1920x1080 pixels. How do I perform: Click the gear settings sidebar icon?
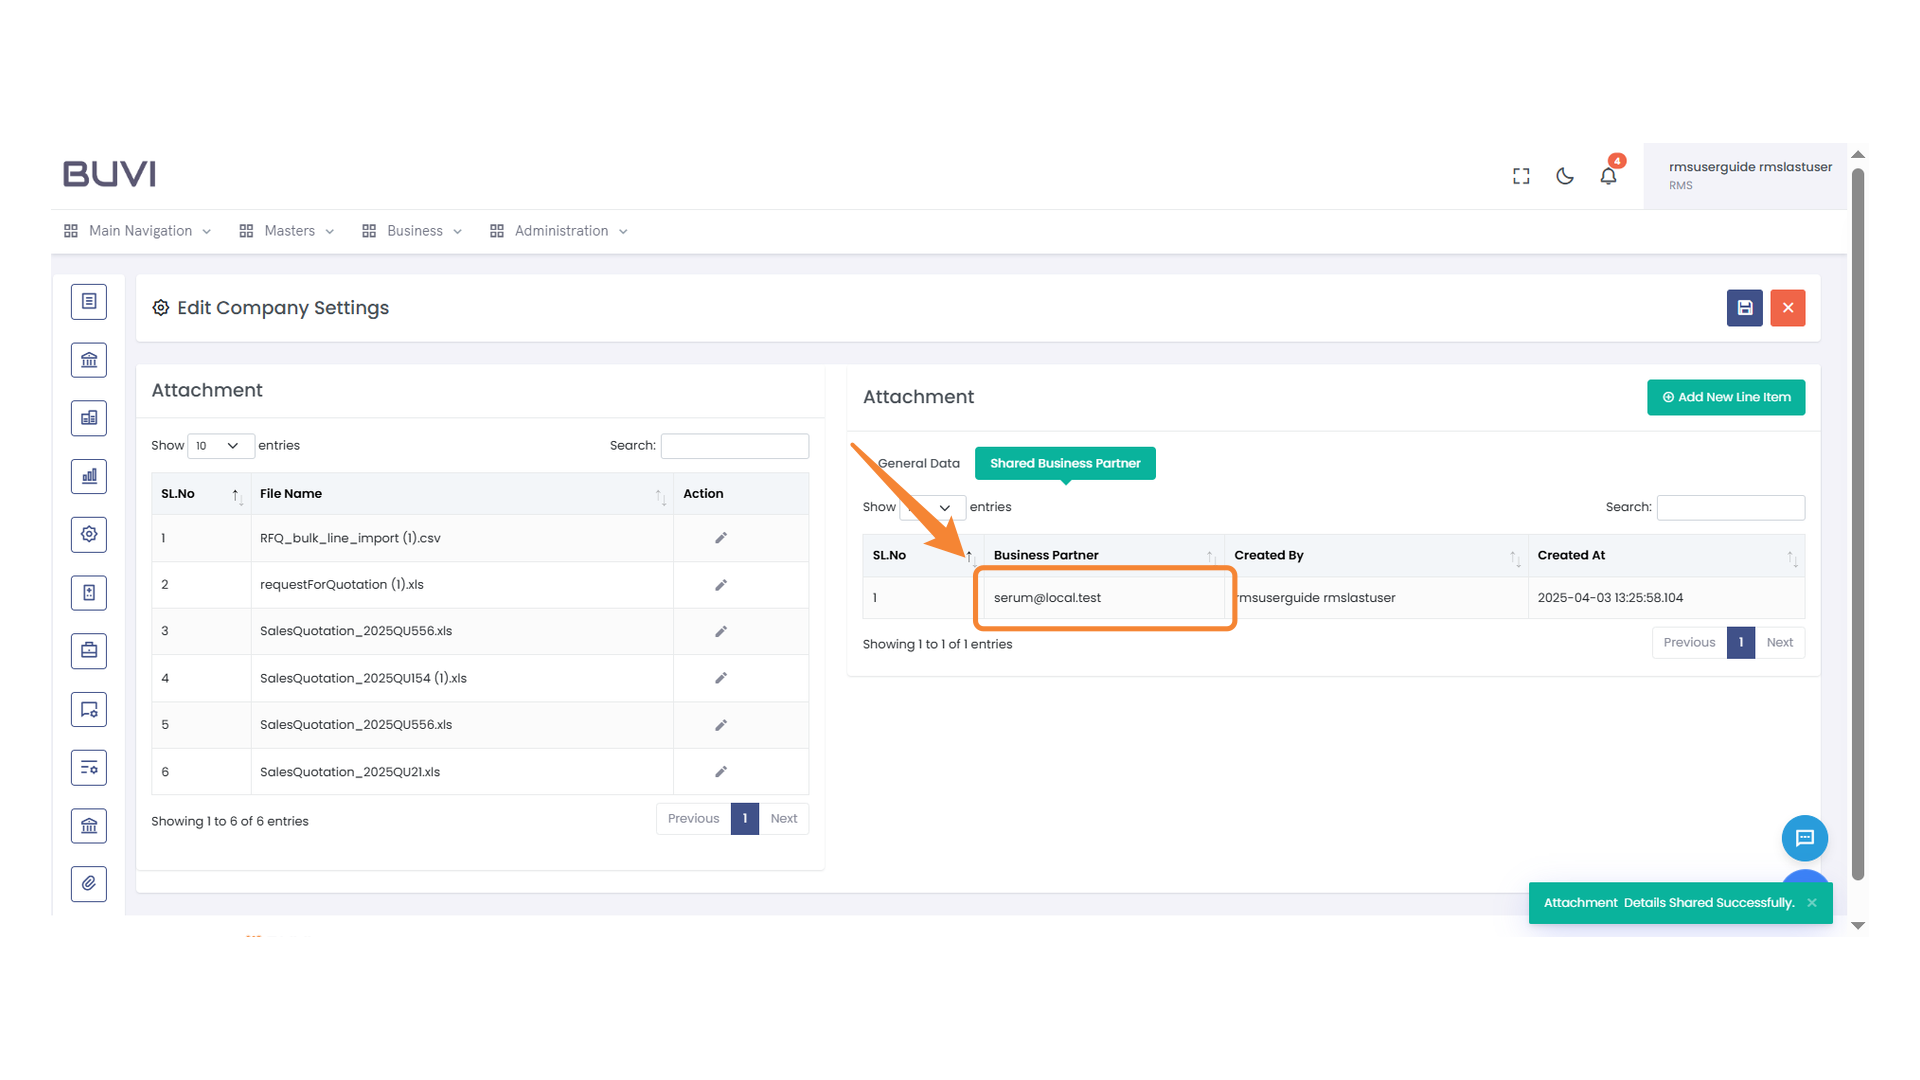tap(89, 534)
